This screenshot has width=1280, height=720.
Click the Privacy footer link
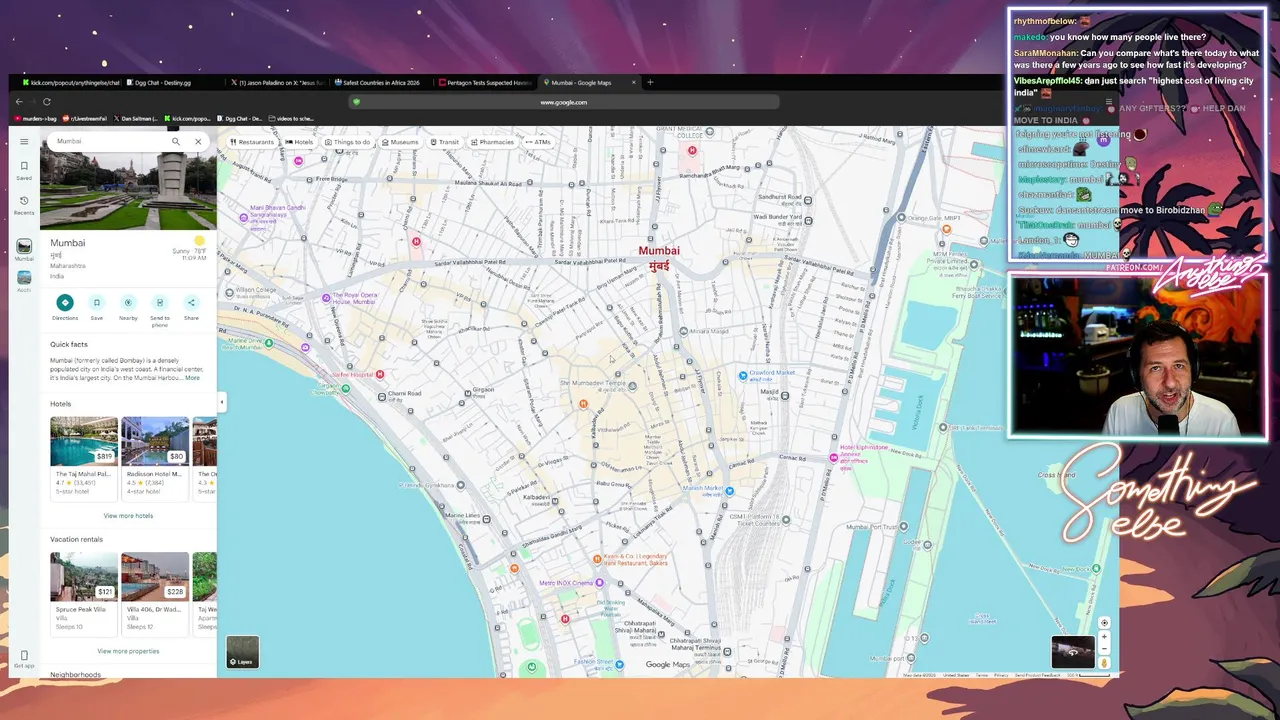click(1001, 675)
